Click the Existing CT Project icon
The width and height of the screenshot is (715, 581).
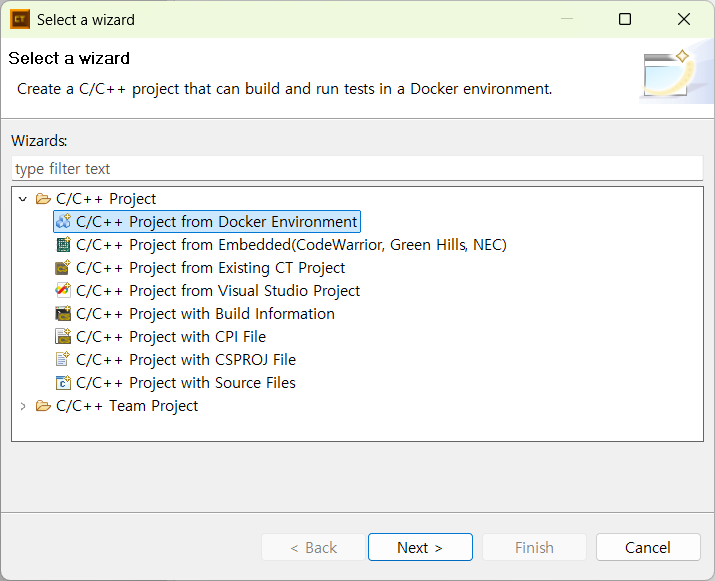tap(63, 268)
